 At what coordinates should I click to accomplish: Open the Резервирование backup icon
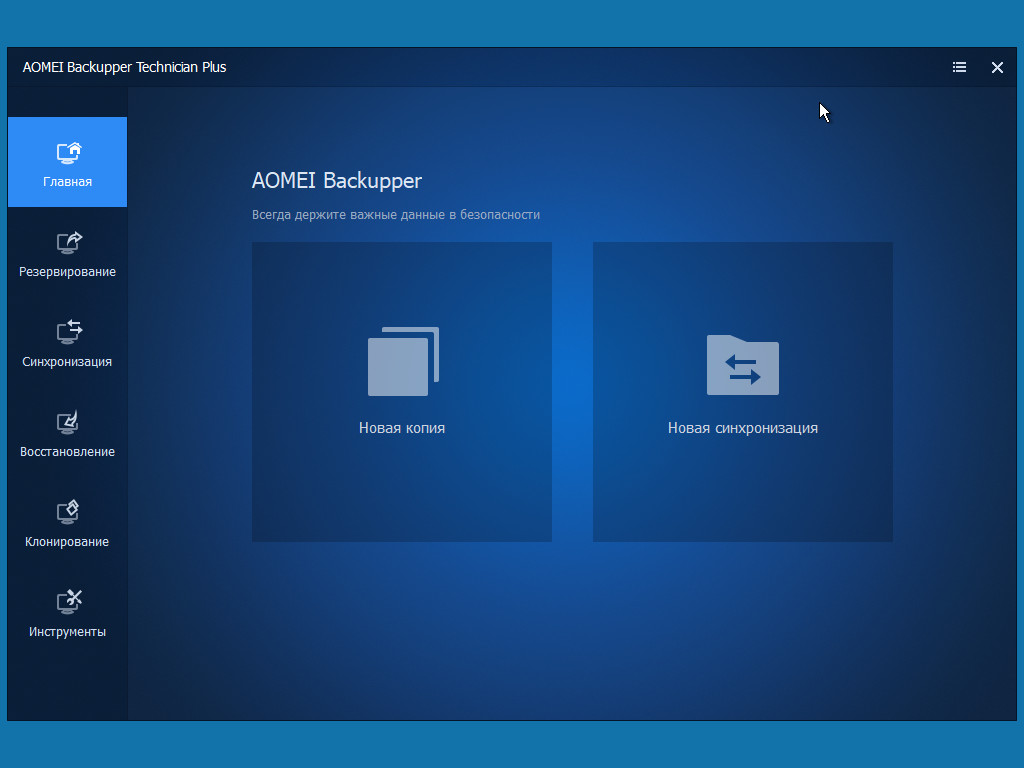point(69,243)
